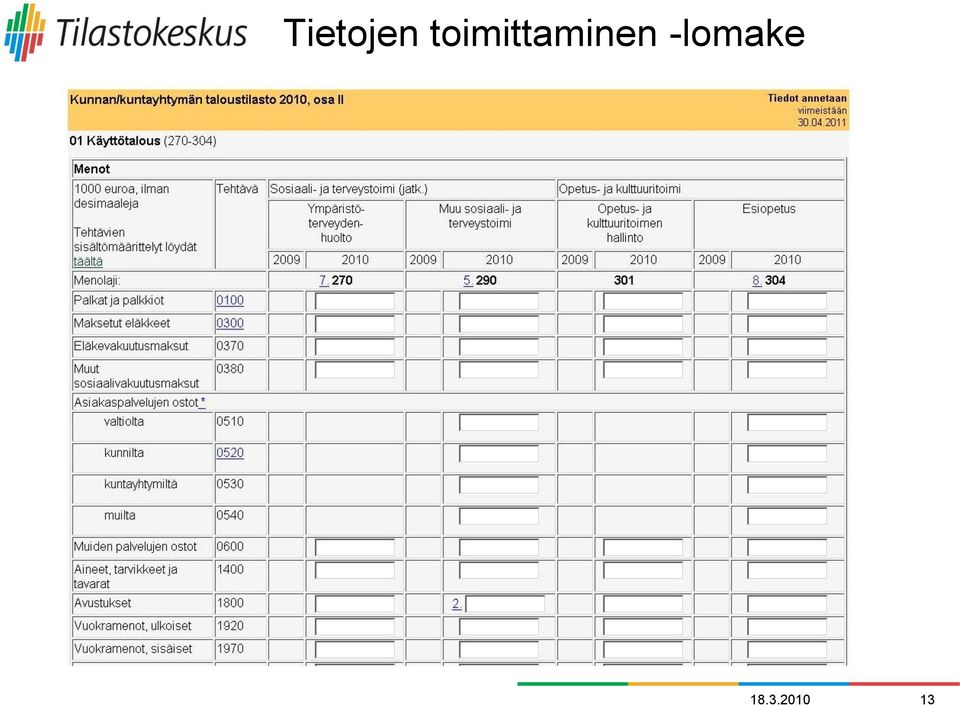Viewport: 960px width, 705px height.
Task: Open footnote 8 link beside column 304
Action: tap(757, 280)
